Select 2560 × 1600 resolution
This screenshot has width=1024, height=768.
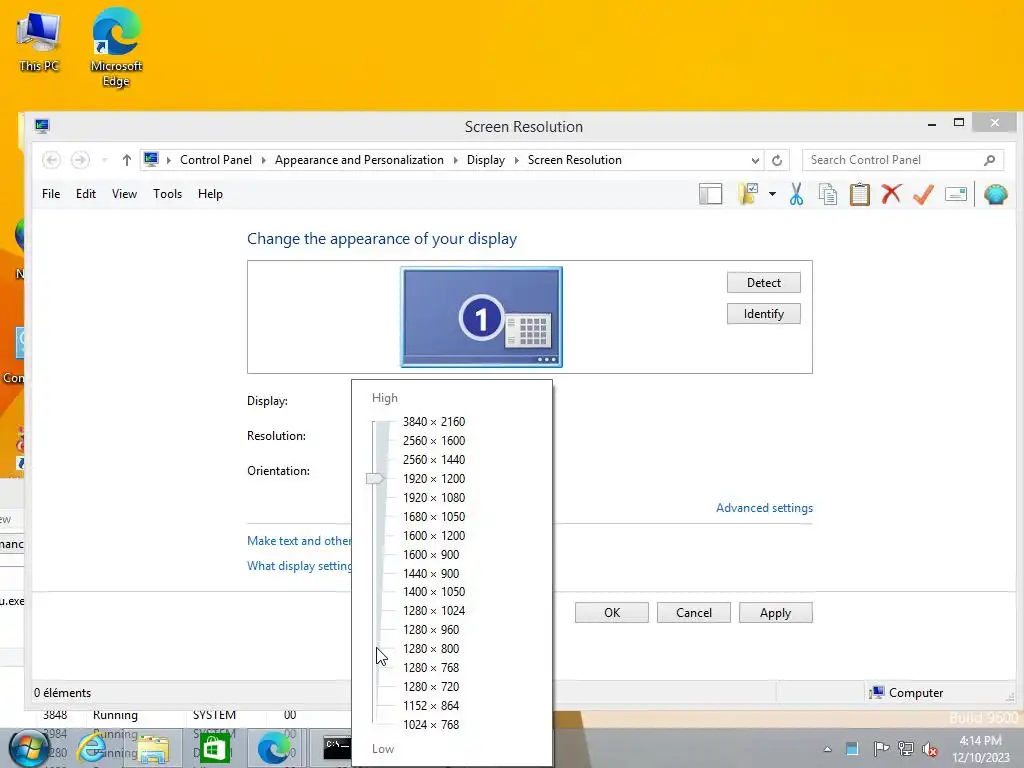point(434,441)
